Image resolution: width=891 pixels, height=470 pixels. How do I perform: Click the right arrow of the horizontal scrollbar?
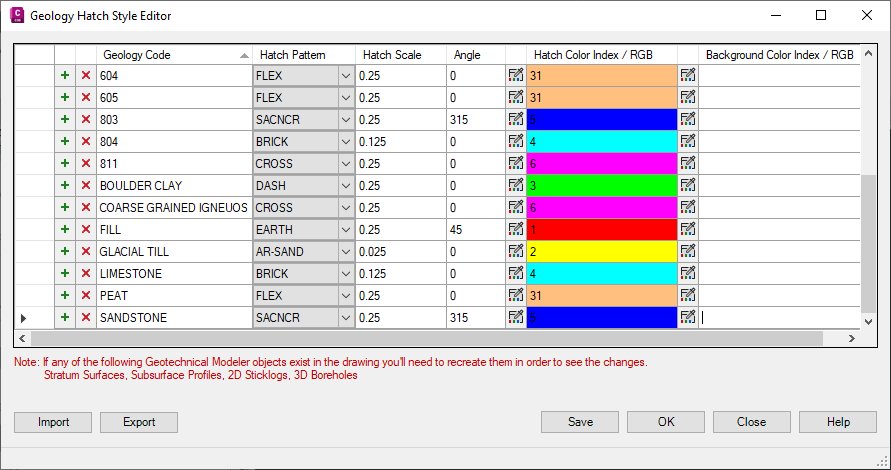point(852,338)
